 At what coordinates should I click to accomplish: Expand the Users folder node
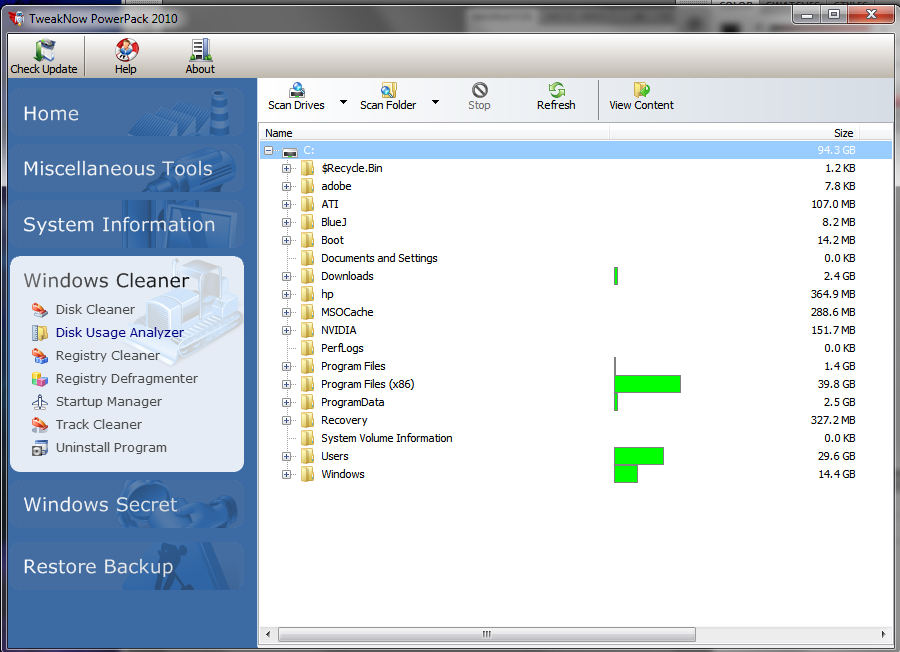point(287,456)
